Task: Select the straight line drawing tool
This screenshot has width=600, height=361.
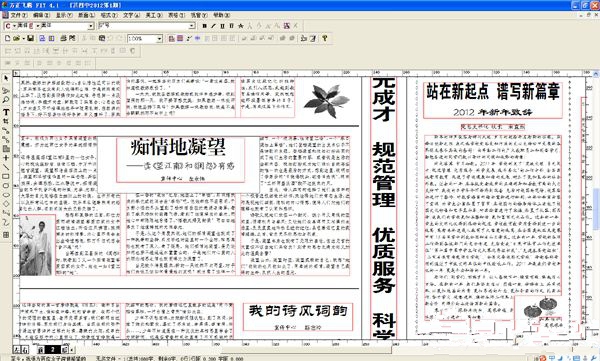Action: (6, 167)
